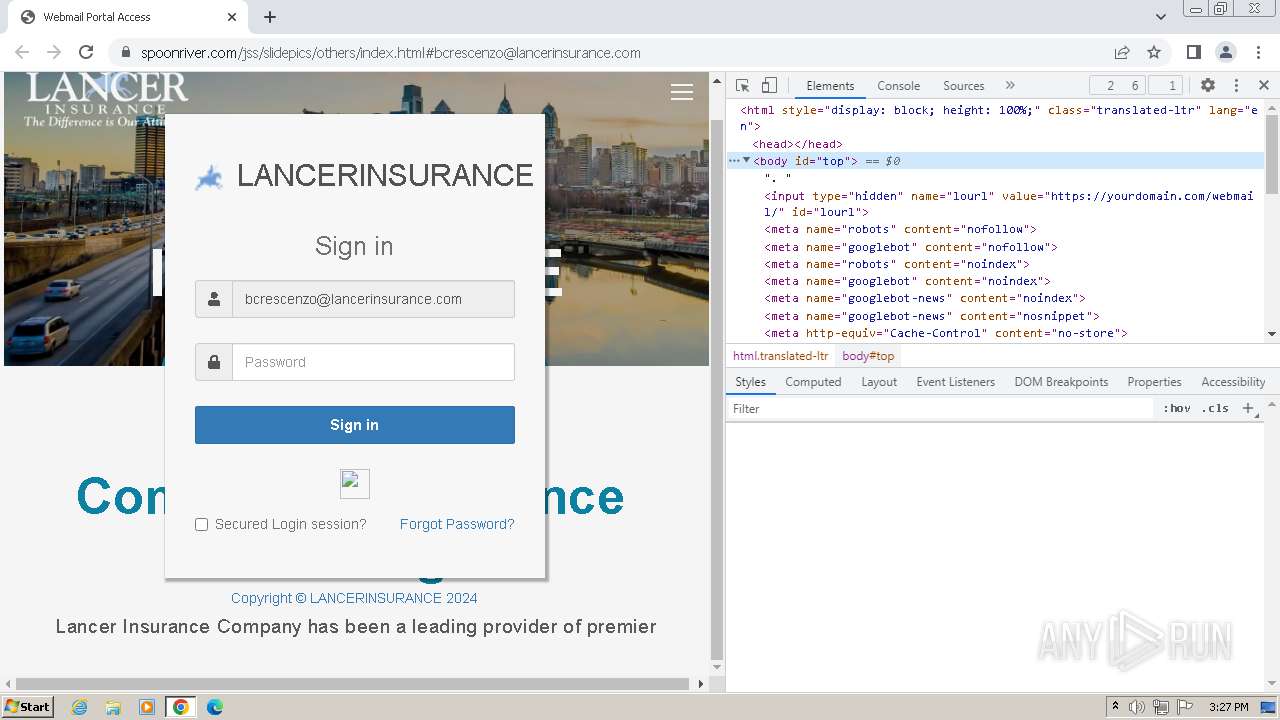Screen dimensions: 1280x720
Task: Open the Layout pane tab
Action: (879, 382)
